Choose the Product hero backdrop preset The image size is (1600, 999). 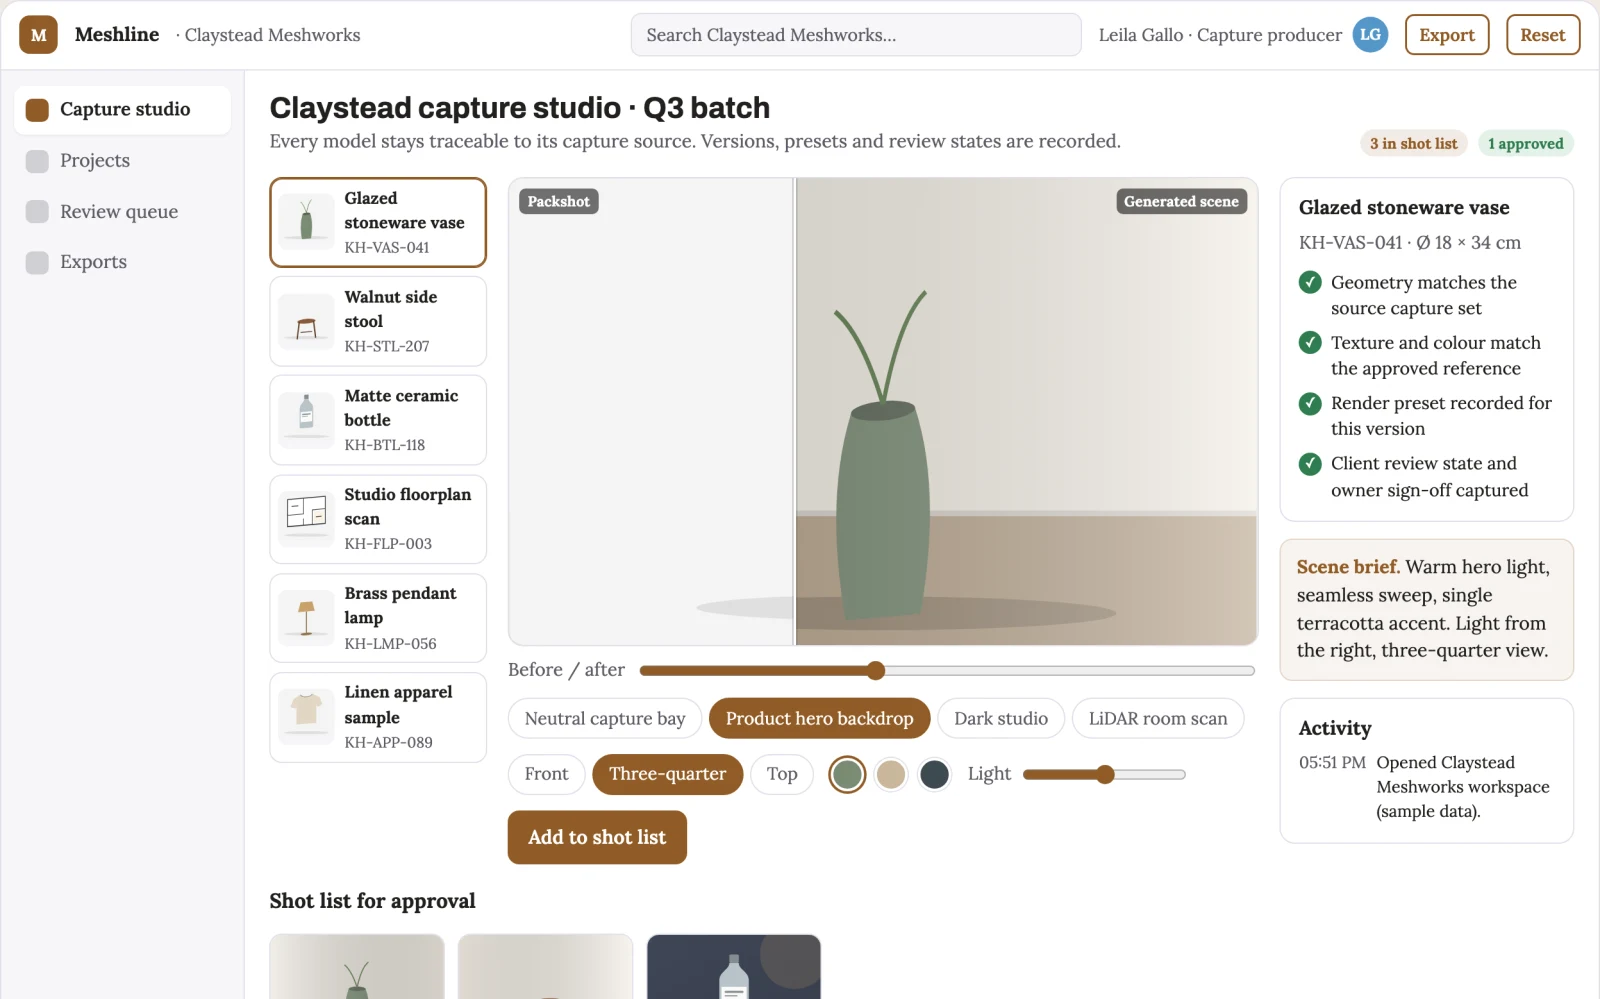coord(819,719)
